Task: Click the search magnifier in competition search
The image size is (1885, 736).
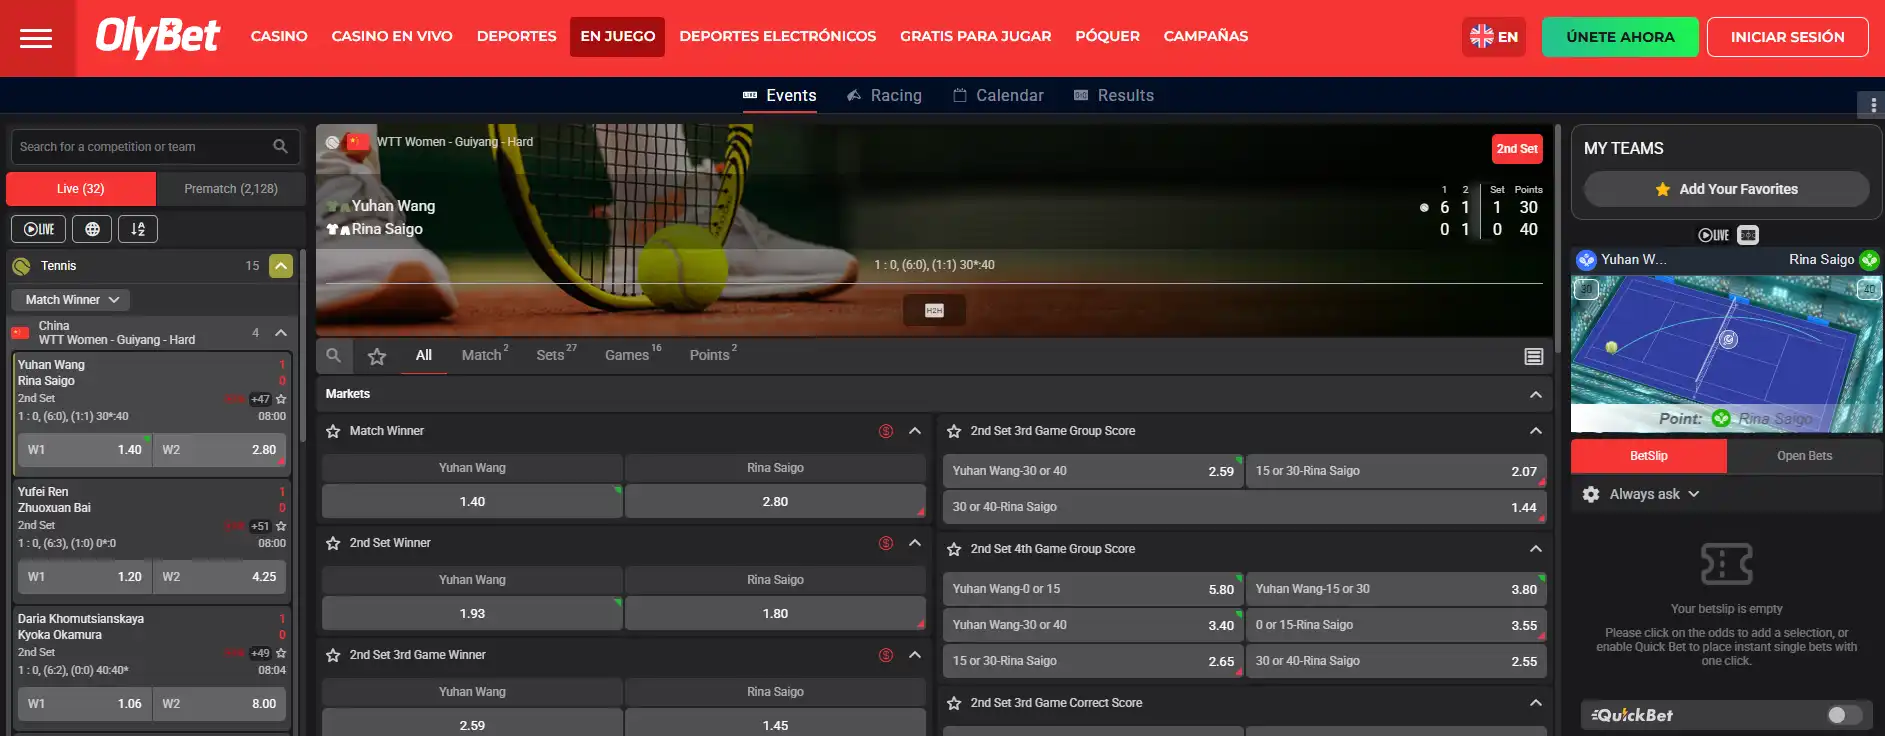Action: 280,147
